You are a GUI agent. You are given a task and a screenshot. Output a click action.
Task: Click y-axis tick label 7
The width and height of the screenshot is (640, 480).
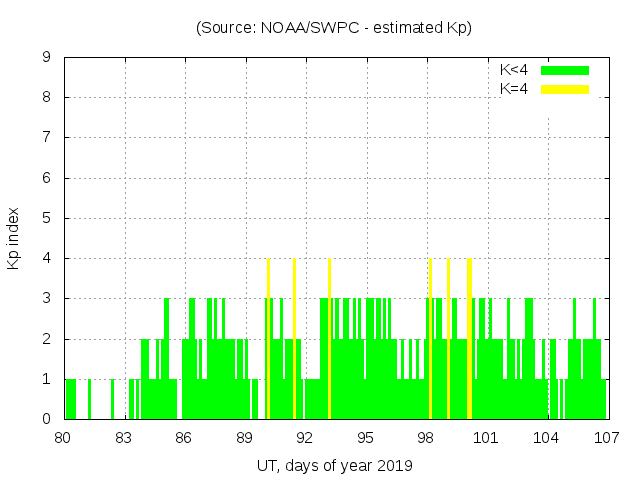[x=47, y=138]
